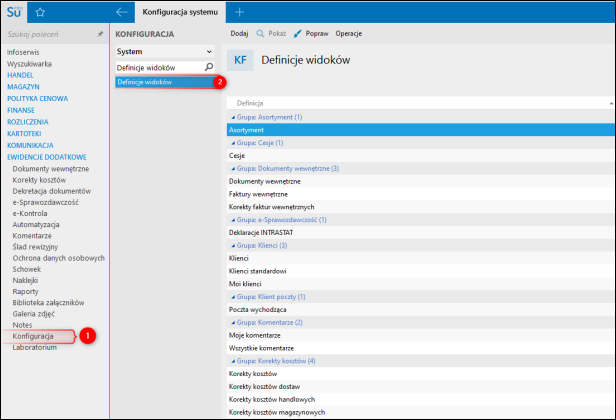This screenshot has width=616, height=420.
Task: Open Konfiguracja in the left sidebar
Action: 33,336
